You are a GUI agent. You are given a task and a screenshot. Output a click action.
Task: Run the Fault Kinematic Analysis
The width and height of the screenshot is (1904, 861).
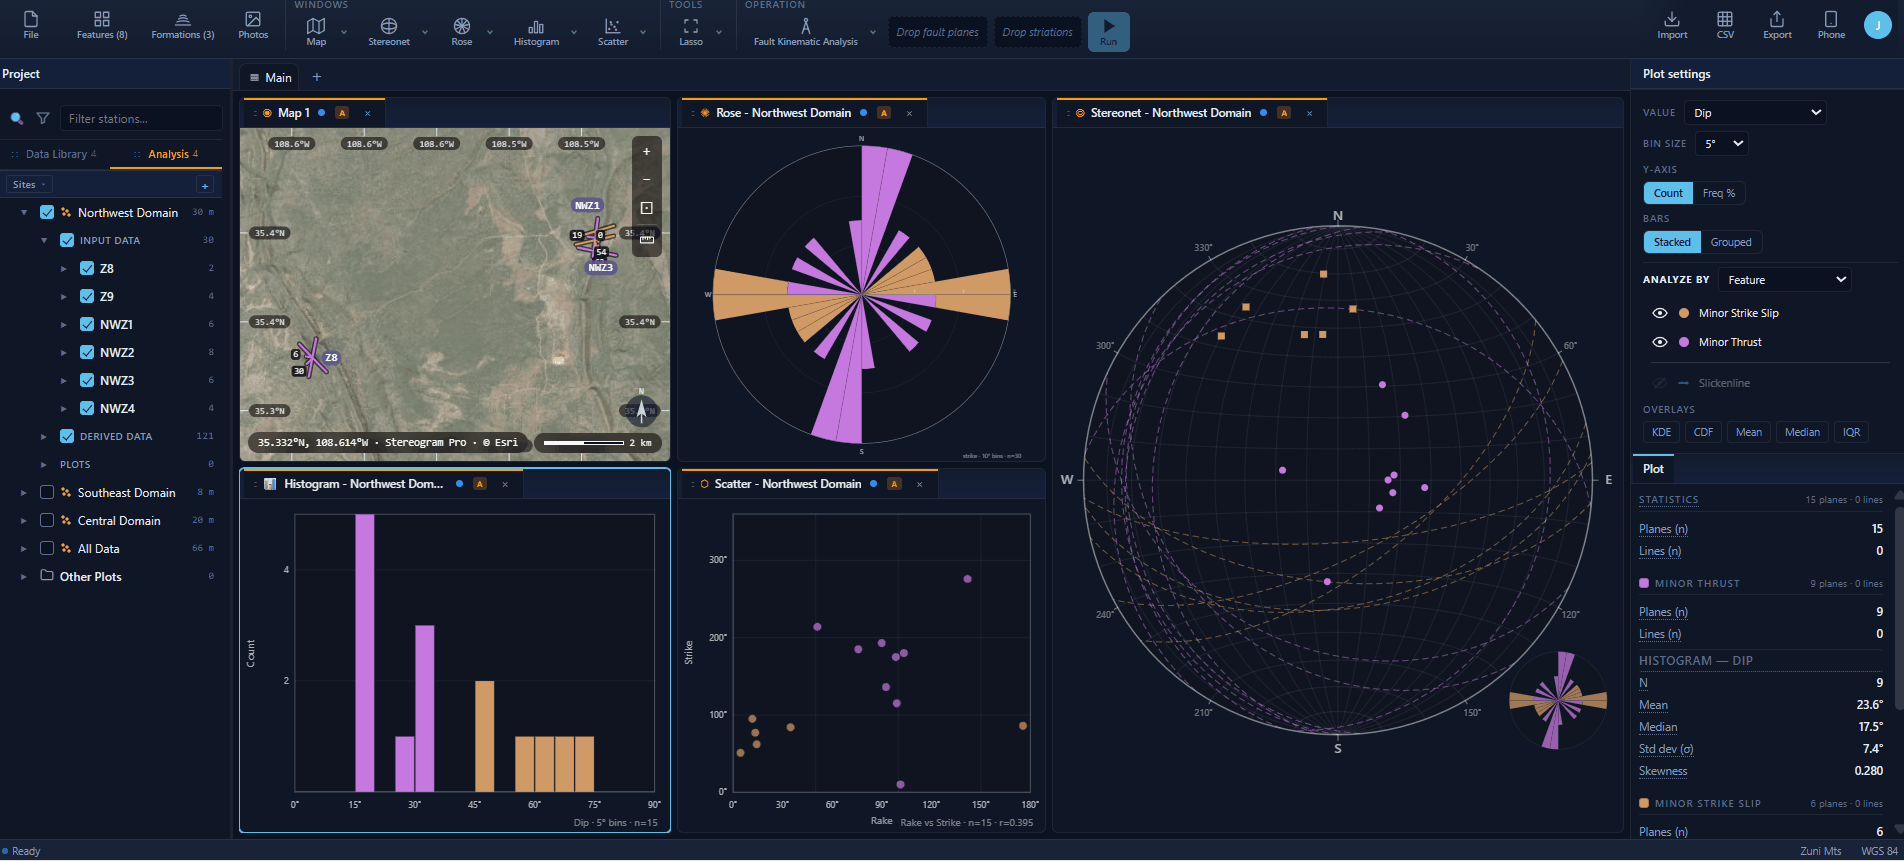pyautogui.click(x=1108, y=31)
